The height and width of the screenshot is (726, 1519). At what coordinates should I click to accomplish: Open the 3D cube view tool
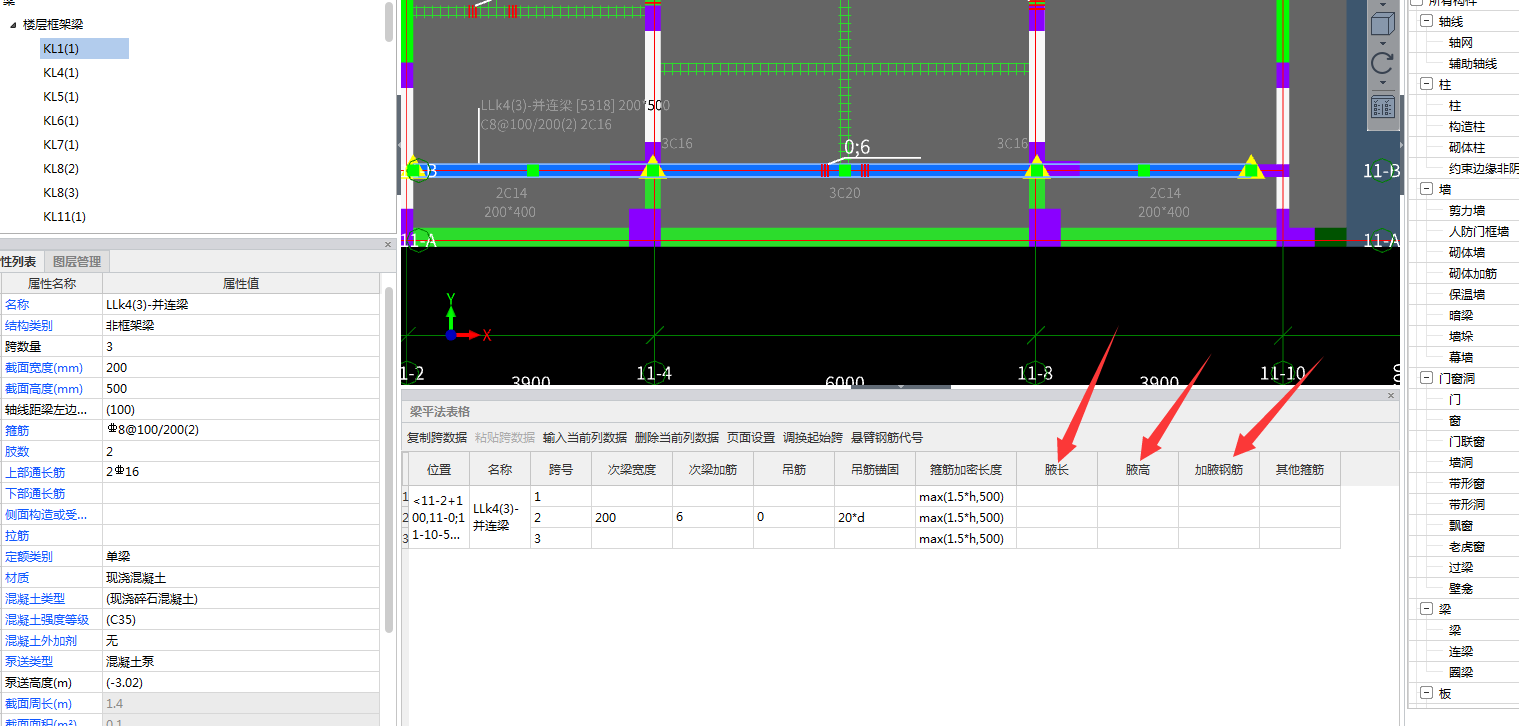click(1382, 22)
